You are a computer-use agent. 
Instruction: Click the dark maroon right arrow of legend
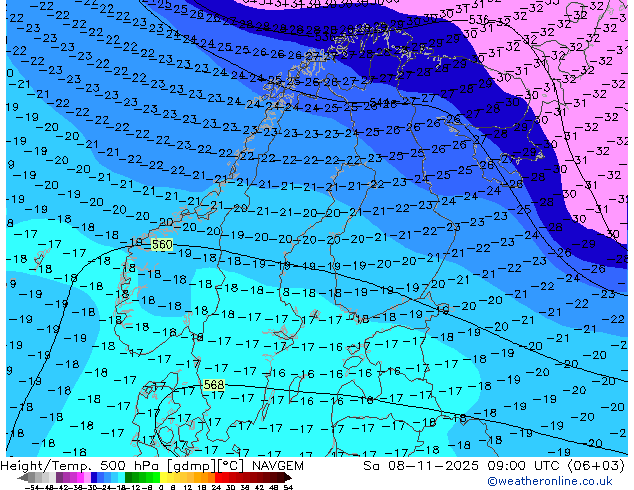click(x=288, y=478)
